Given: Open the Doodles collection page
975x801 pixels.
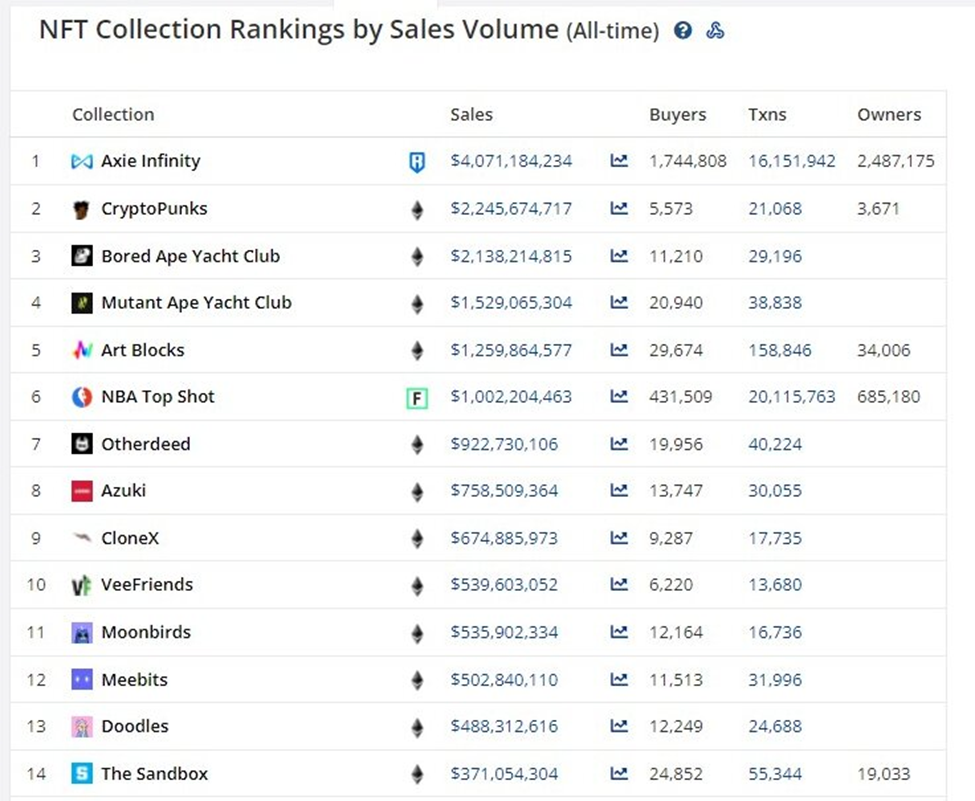Looking at the screenshot, I should (x=135, y=727).
